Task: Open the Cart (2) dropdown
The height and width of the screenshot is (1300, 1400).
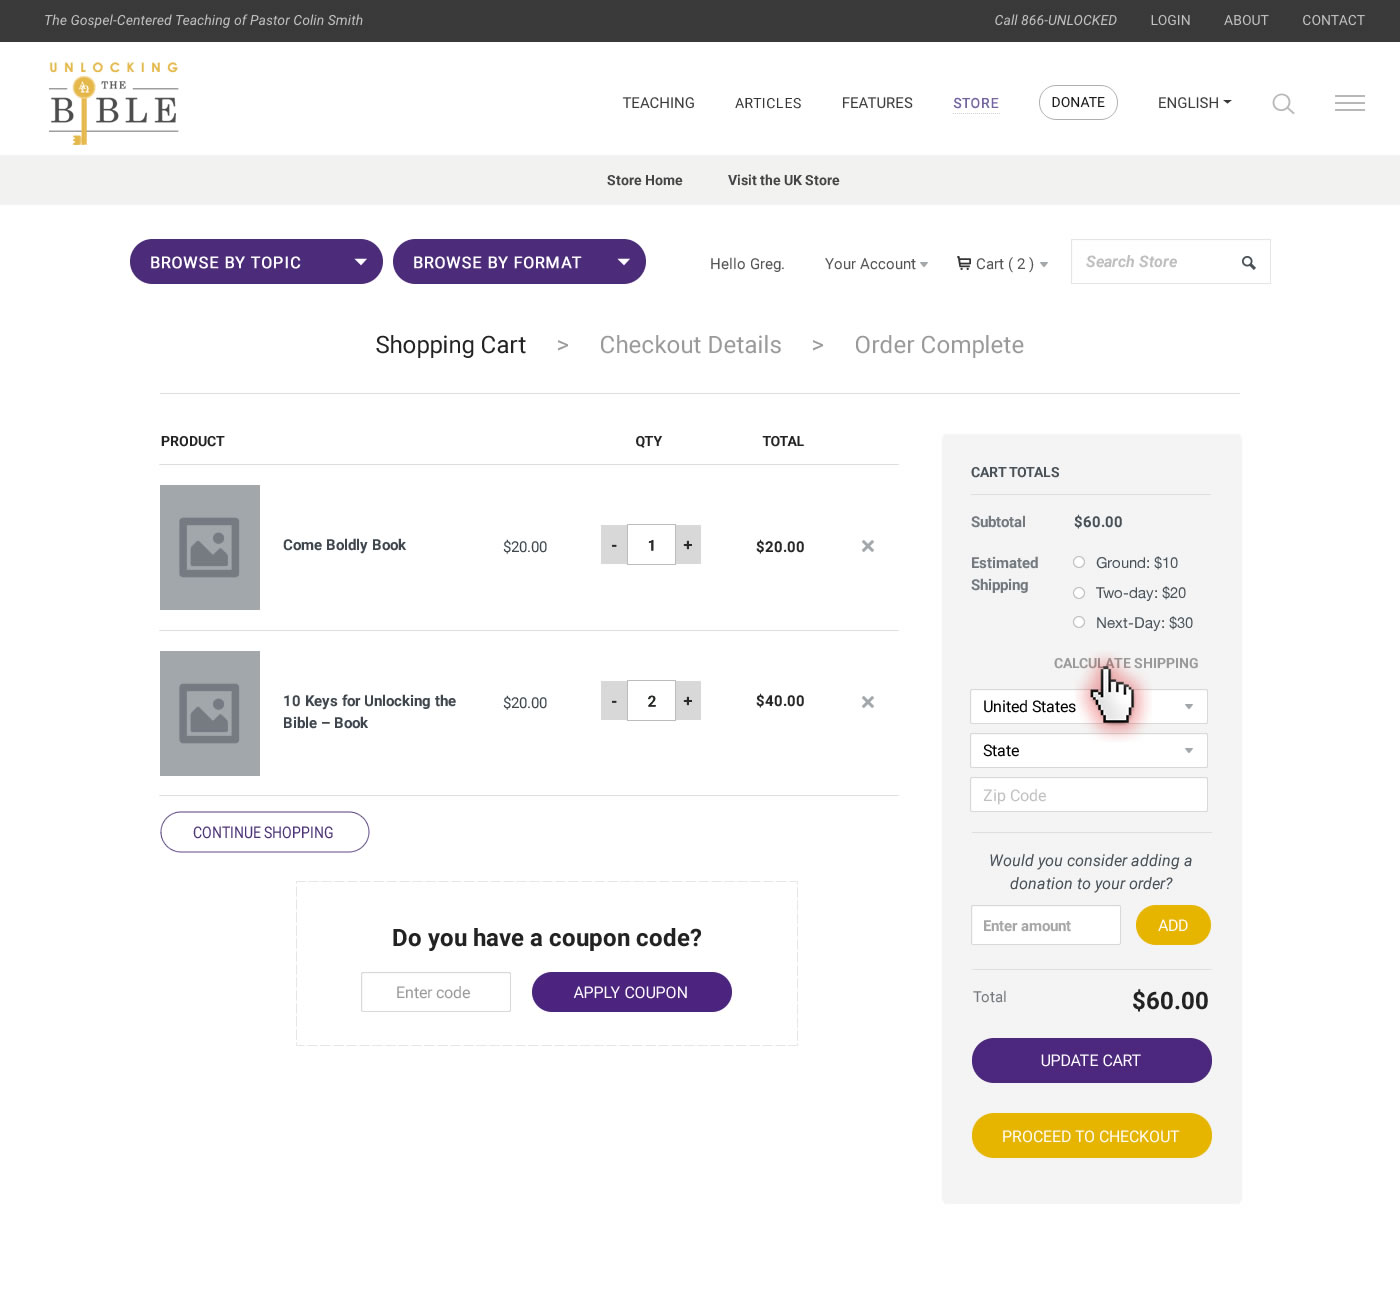Action: [x=1002, y=264]
